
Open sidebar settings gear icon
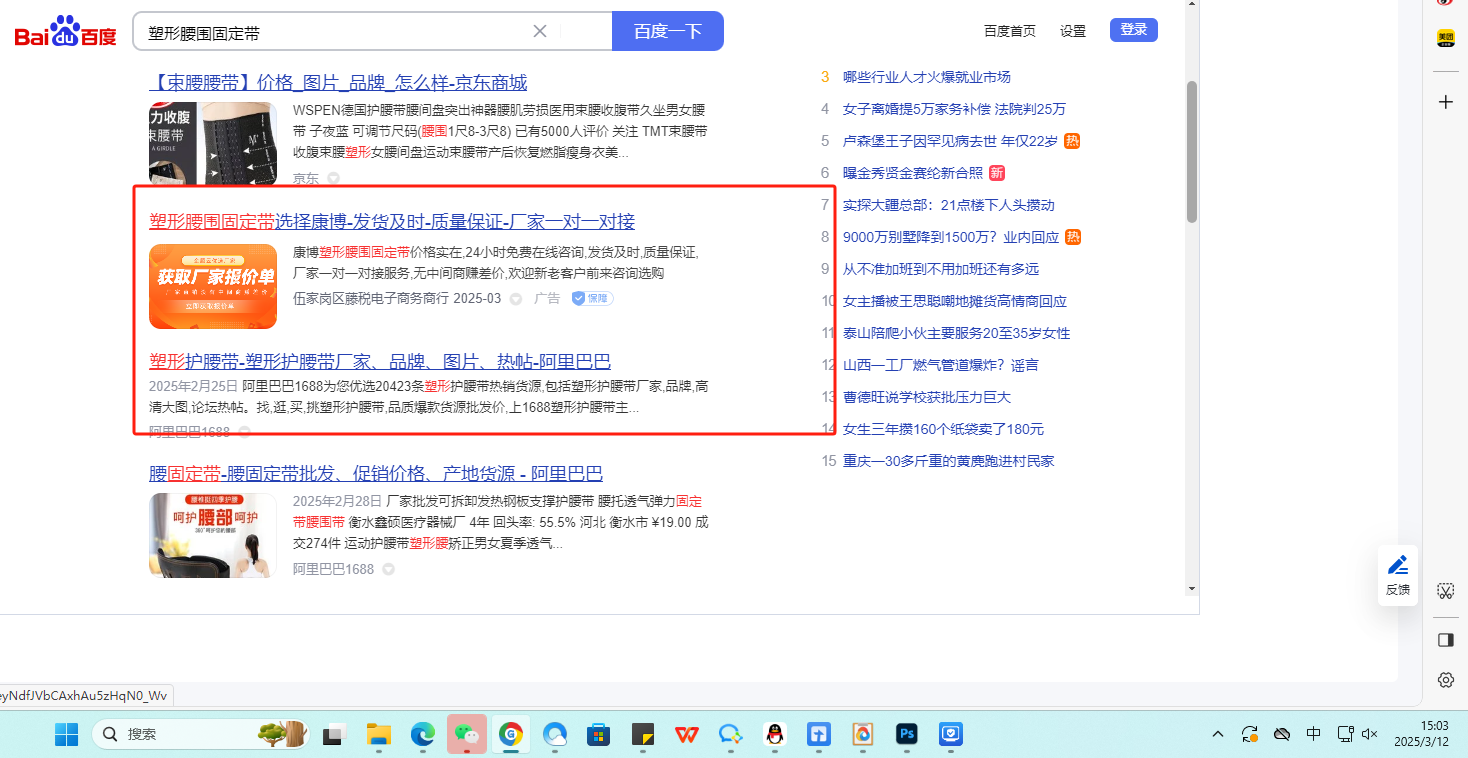tap(1445, 680)
